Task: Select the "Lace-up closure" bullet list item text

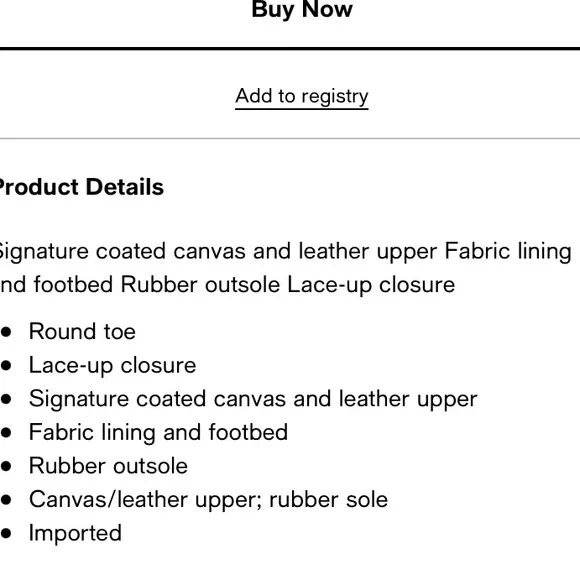Action: coord(112,365)
